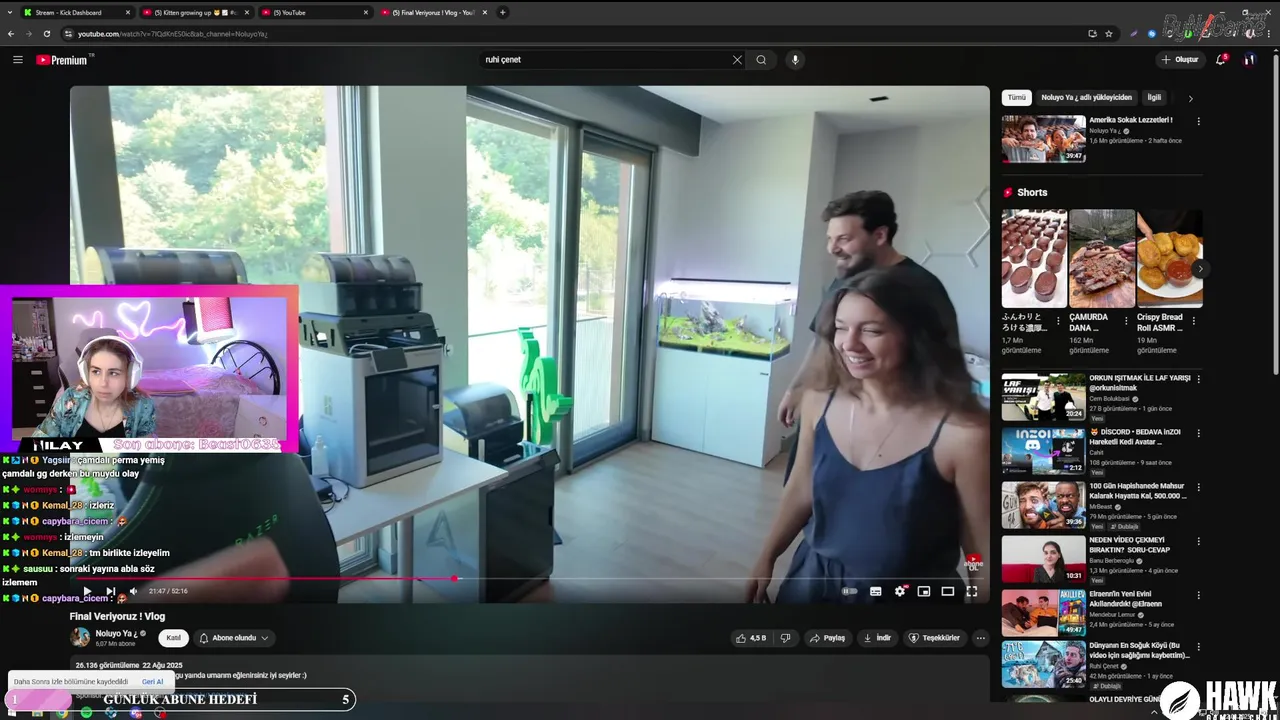The image size is (1280, 720).
Task: Click the Oluştur create button
Action: click(1180, 60)
